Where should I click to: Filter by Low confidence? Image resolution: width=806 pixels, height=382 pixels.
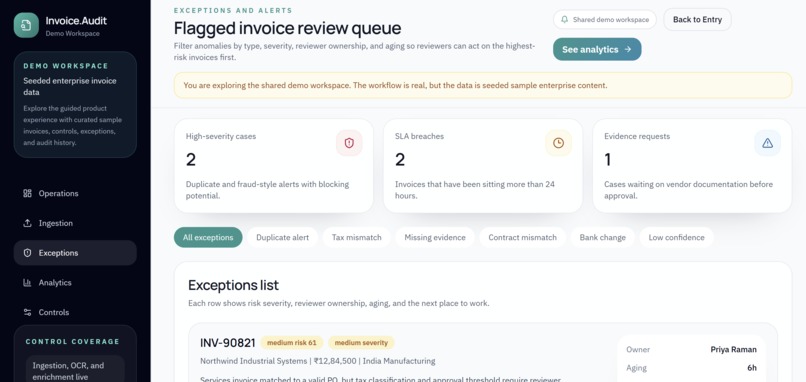(676, 238)
